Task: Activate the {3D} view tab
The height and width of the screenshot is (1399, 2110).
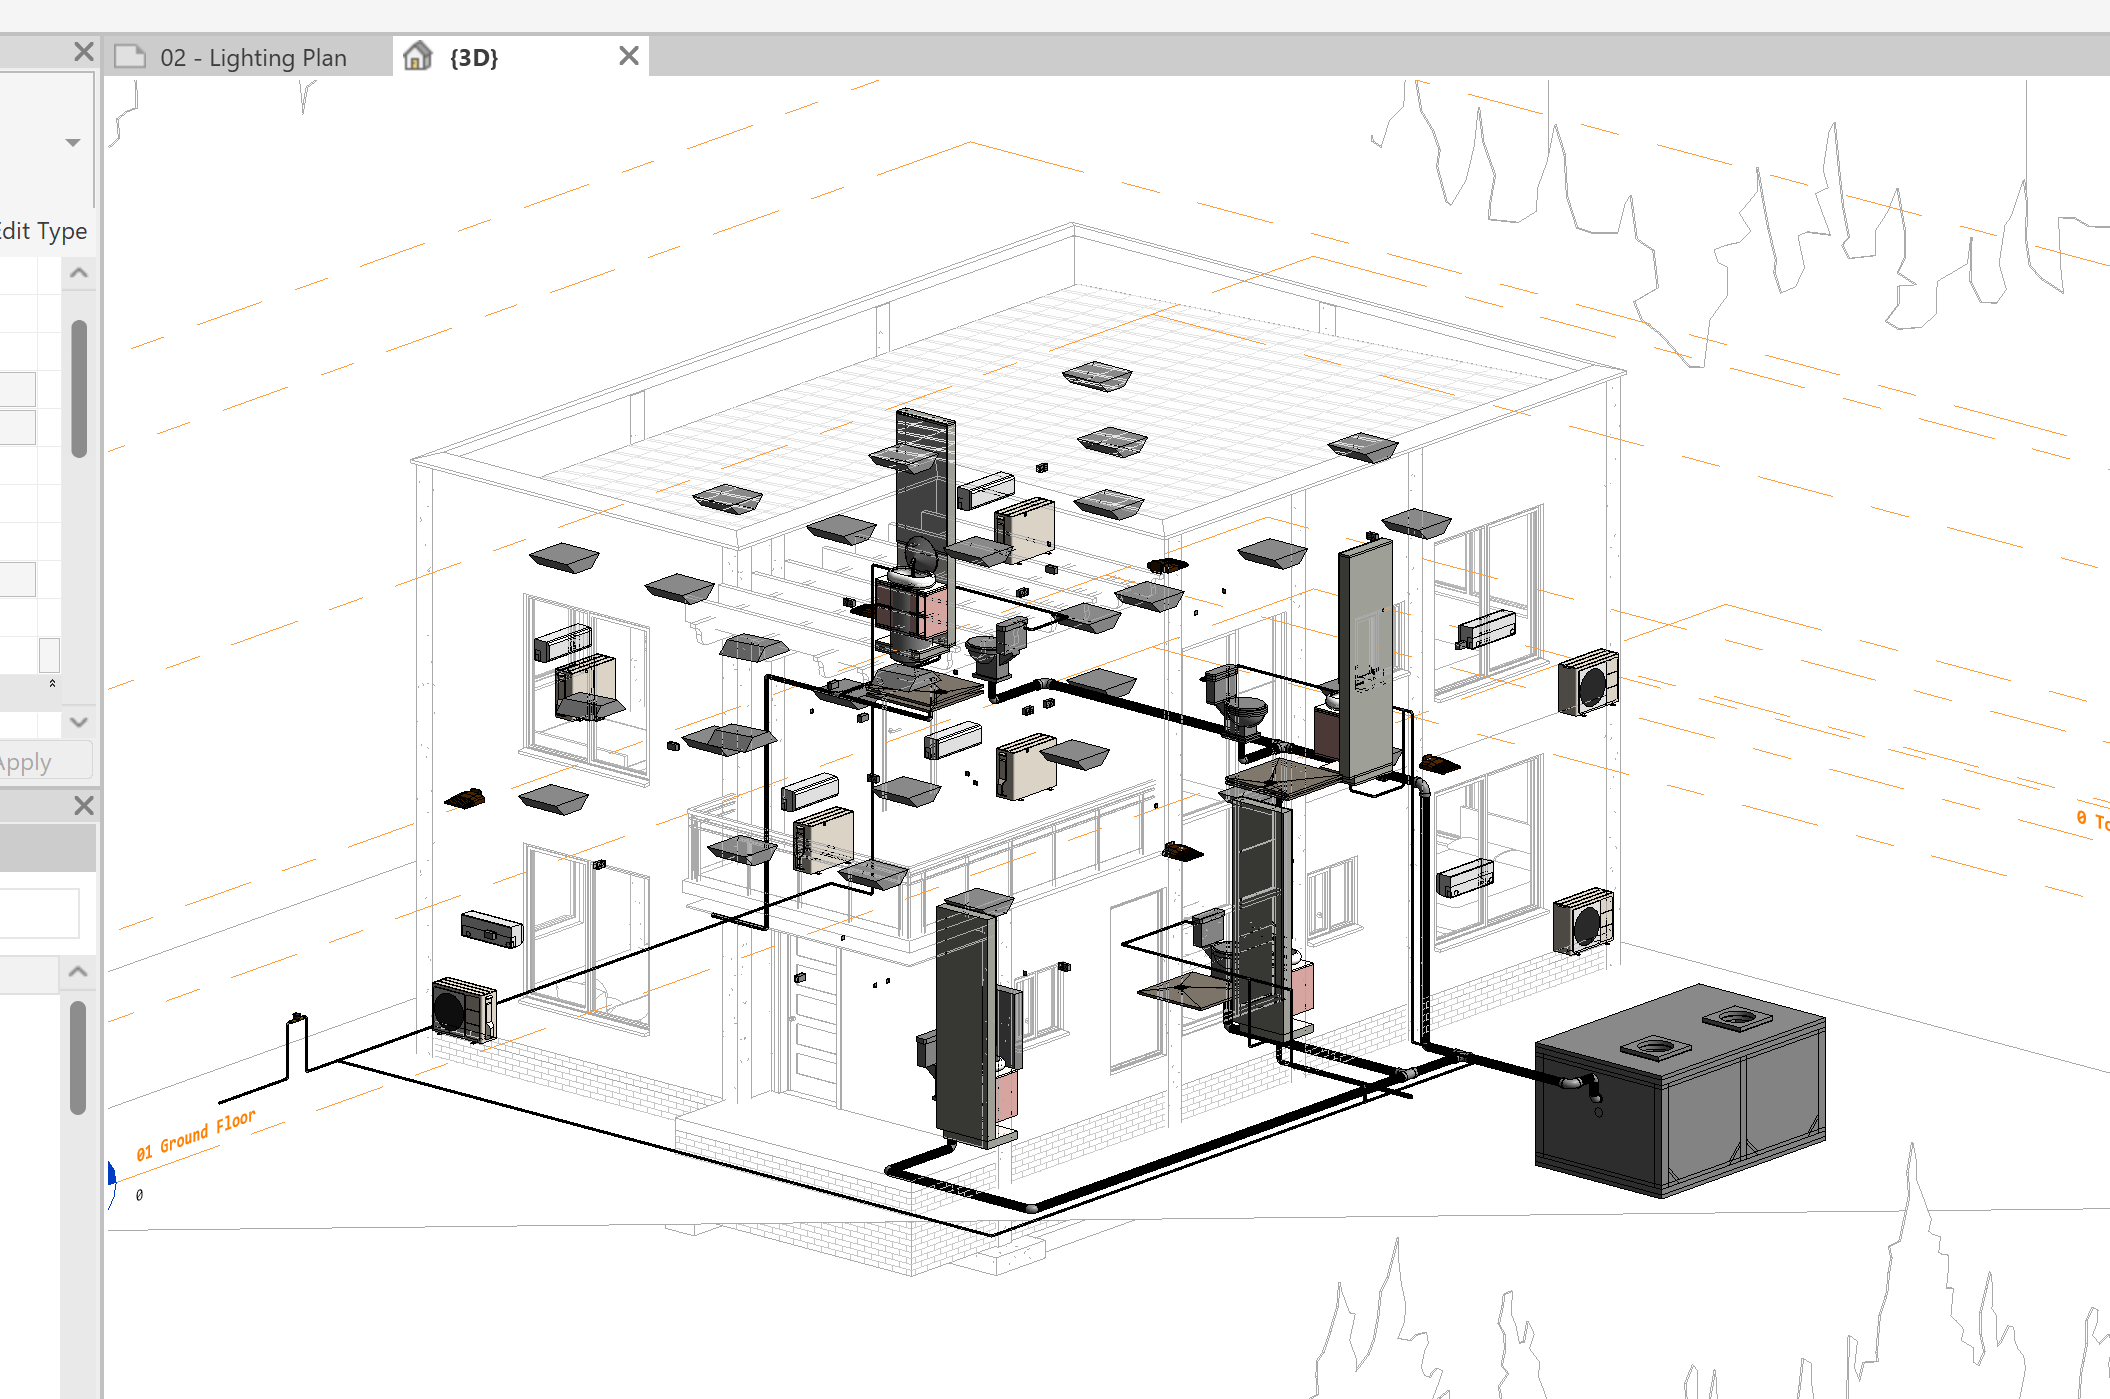Action: click(x=474, y=57)
